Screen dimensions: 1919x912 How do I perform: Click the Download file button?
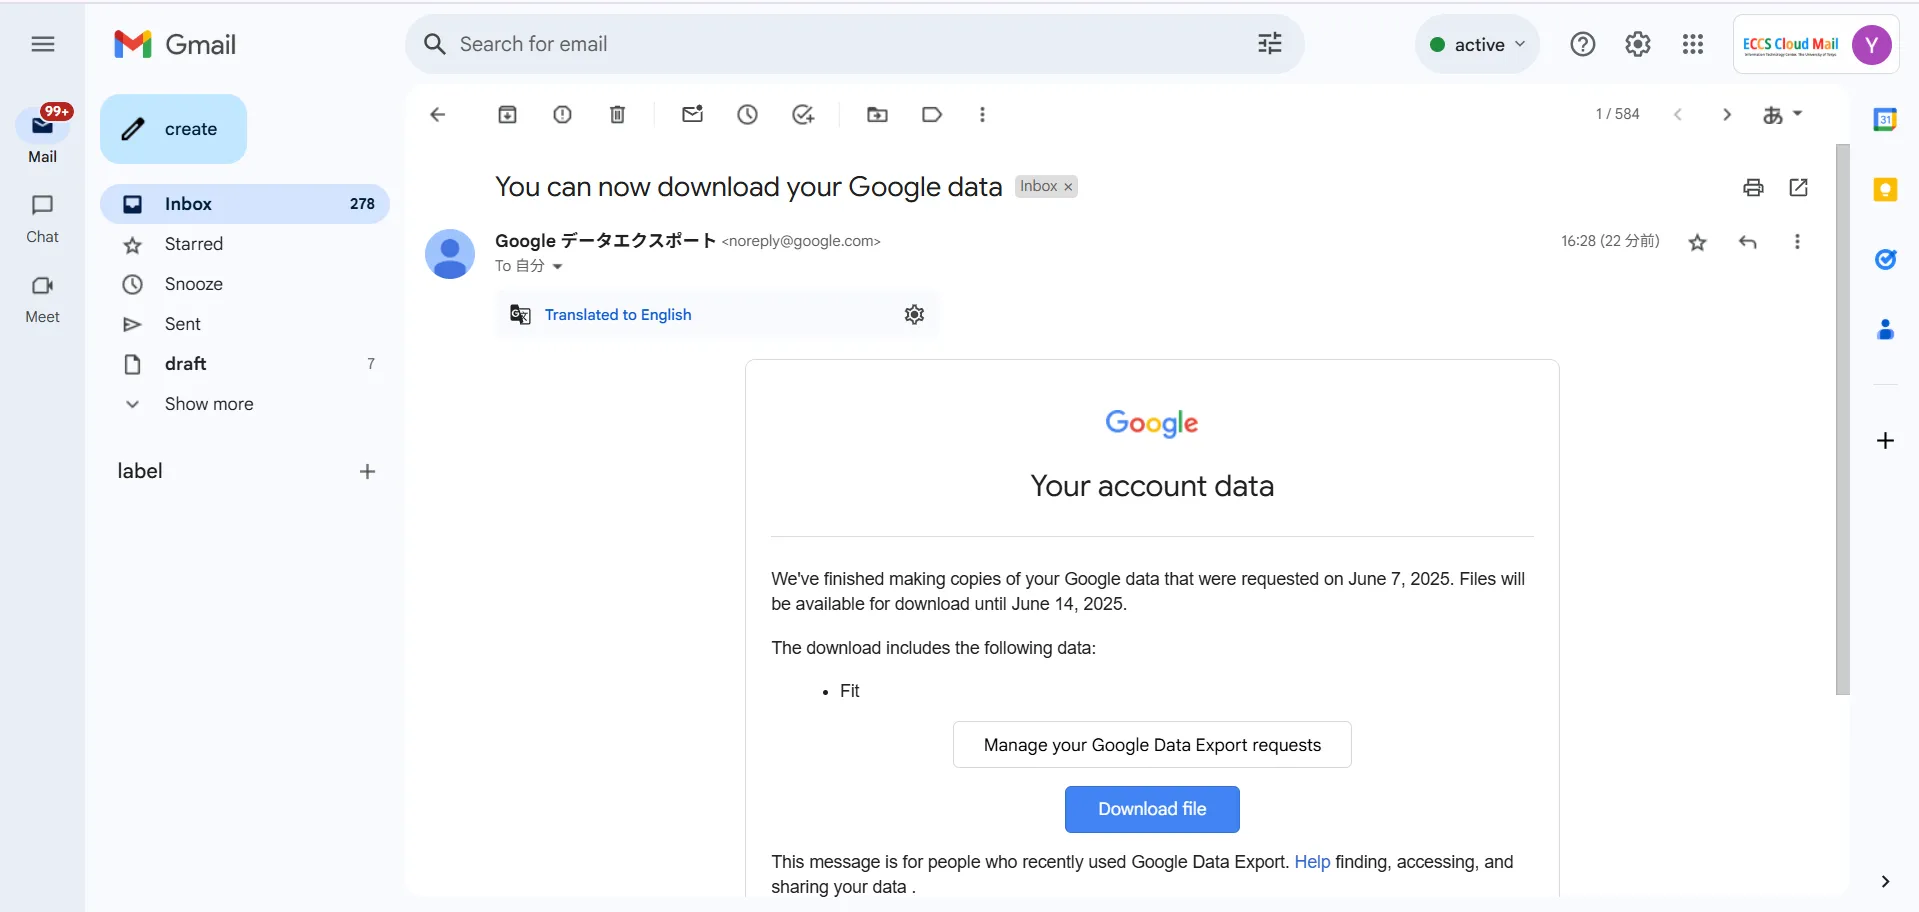[x=1151, y=809]
